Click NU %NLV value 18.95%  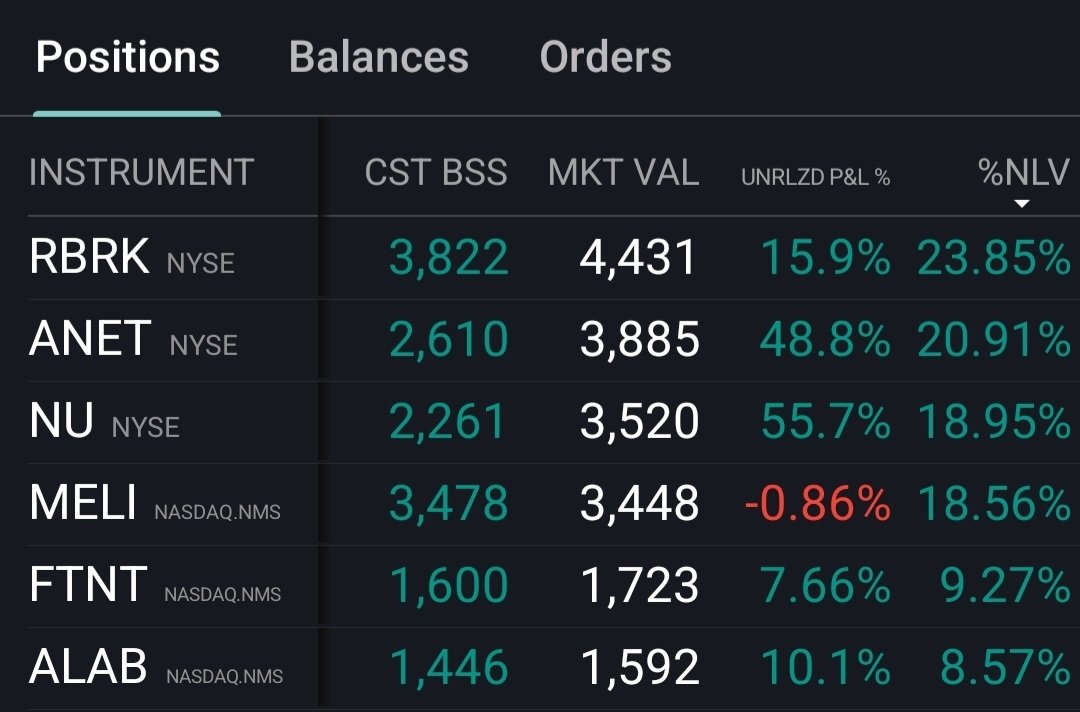tap(994, 421)
